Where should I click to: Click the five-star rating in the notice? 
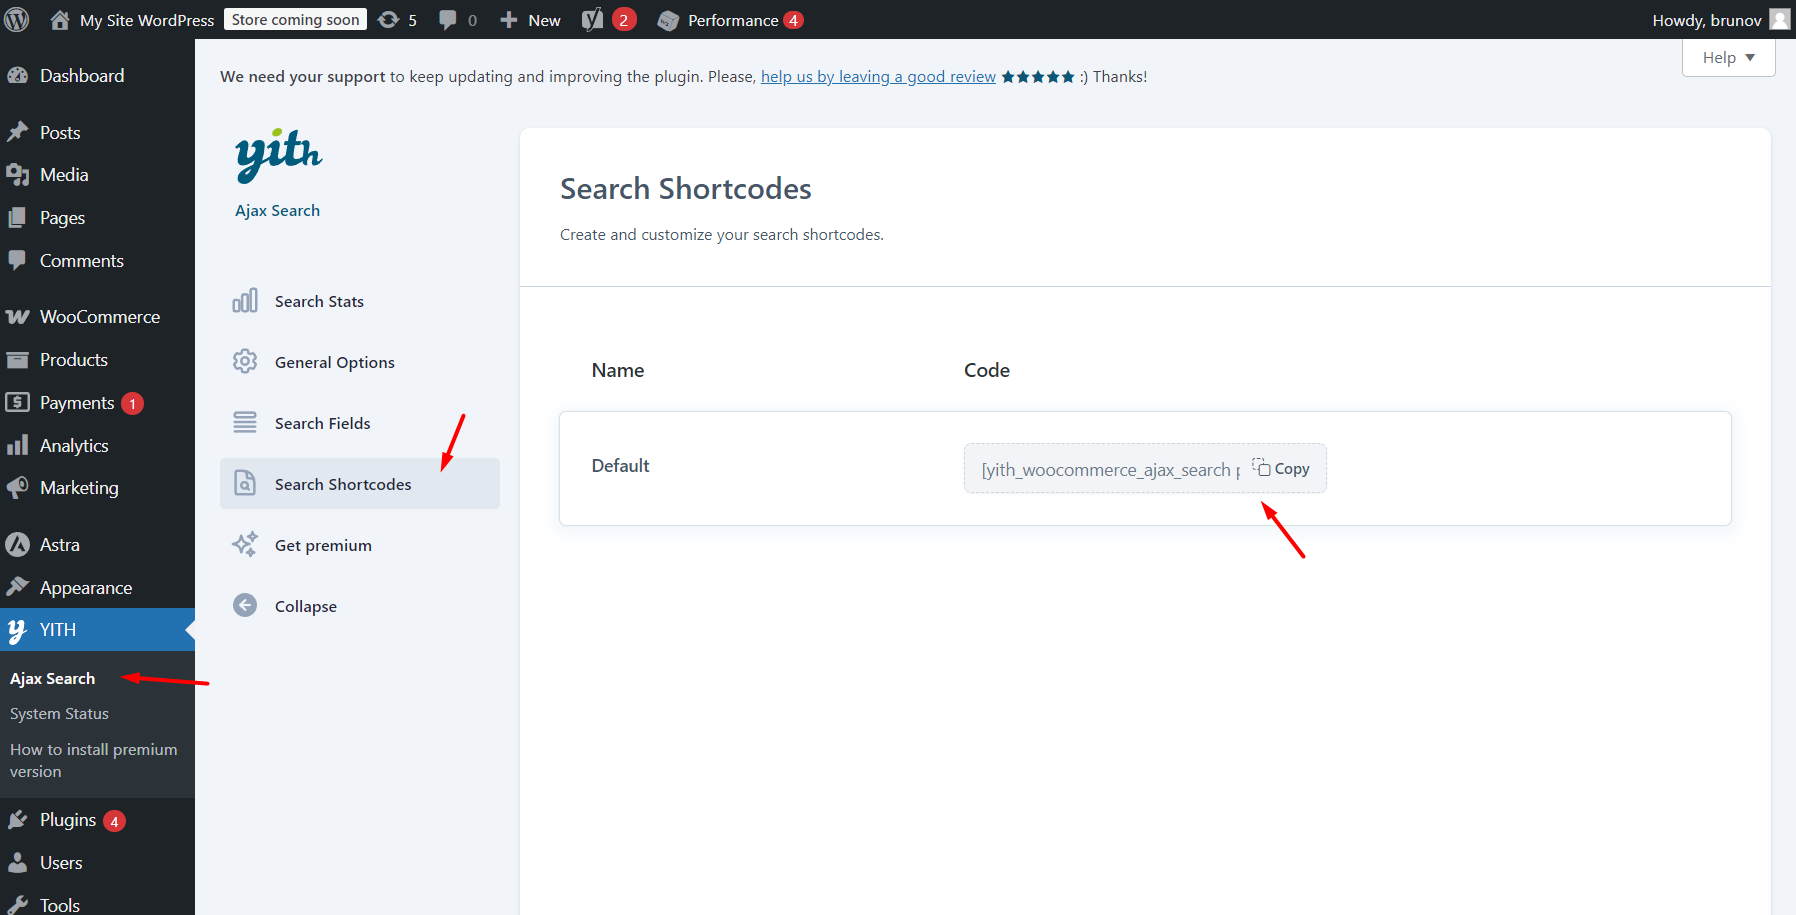point(1038,77)
